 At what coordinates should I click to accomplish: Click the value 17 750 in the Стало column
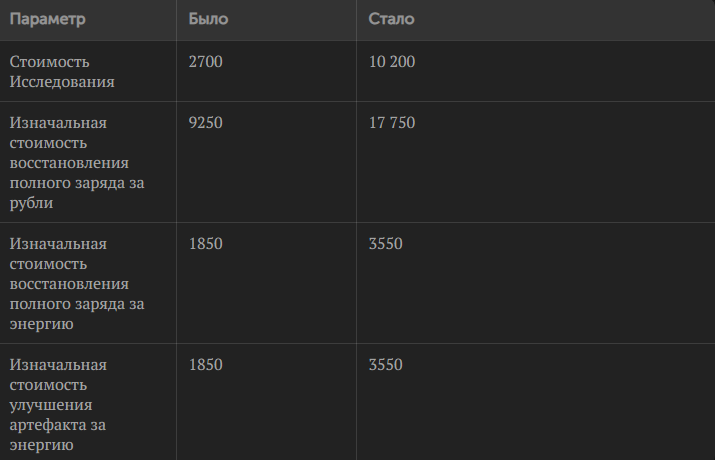click(x=391, y=123)
